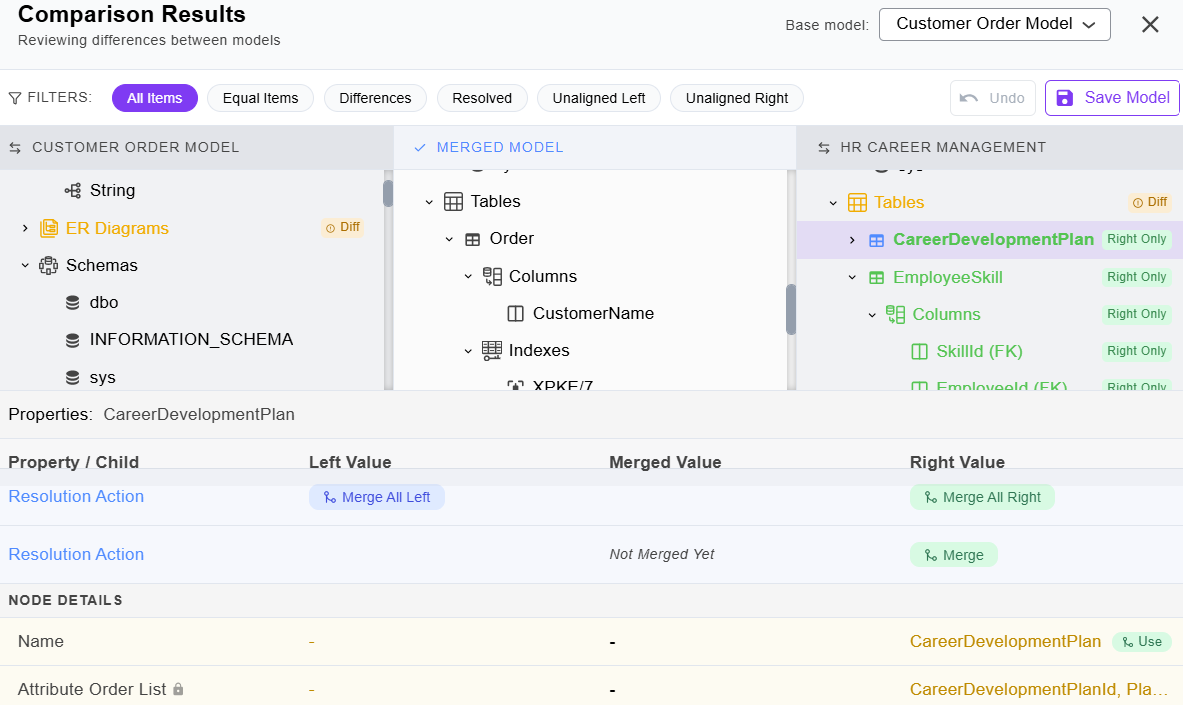Expand the ER Diagrams node
This screenshot has width=1183, height=705.
coord(25,228)
